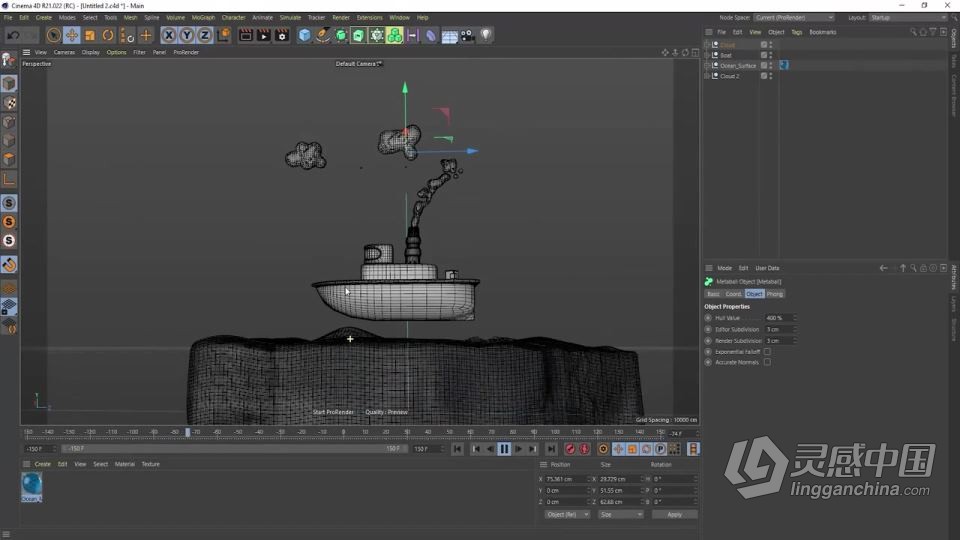Viewport: 960px width, 540px height.
Task: Switch to the Phong tab in attributes
Action: (x=774, y=294)
